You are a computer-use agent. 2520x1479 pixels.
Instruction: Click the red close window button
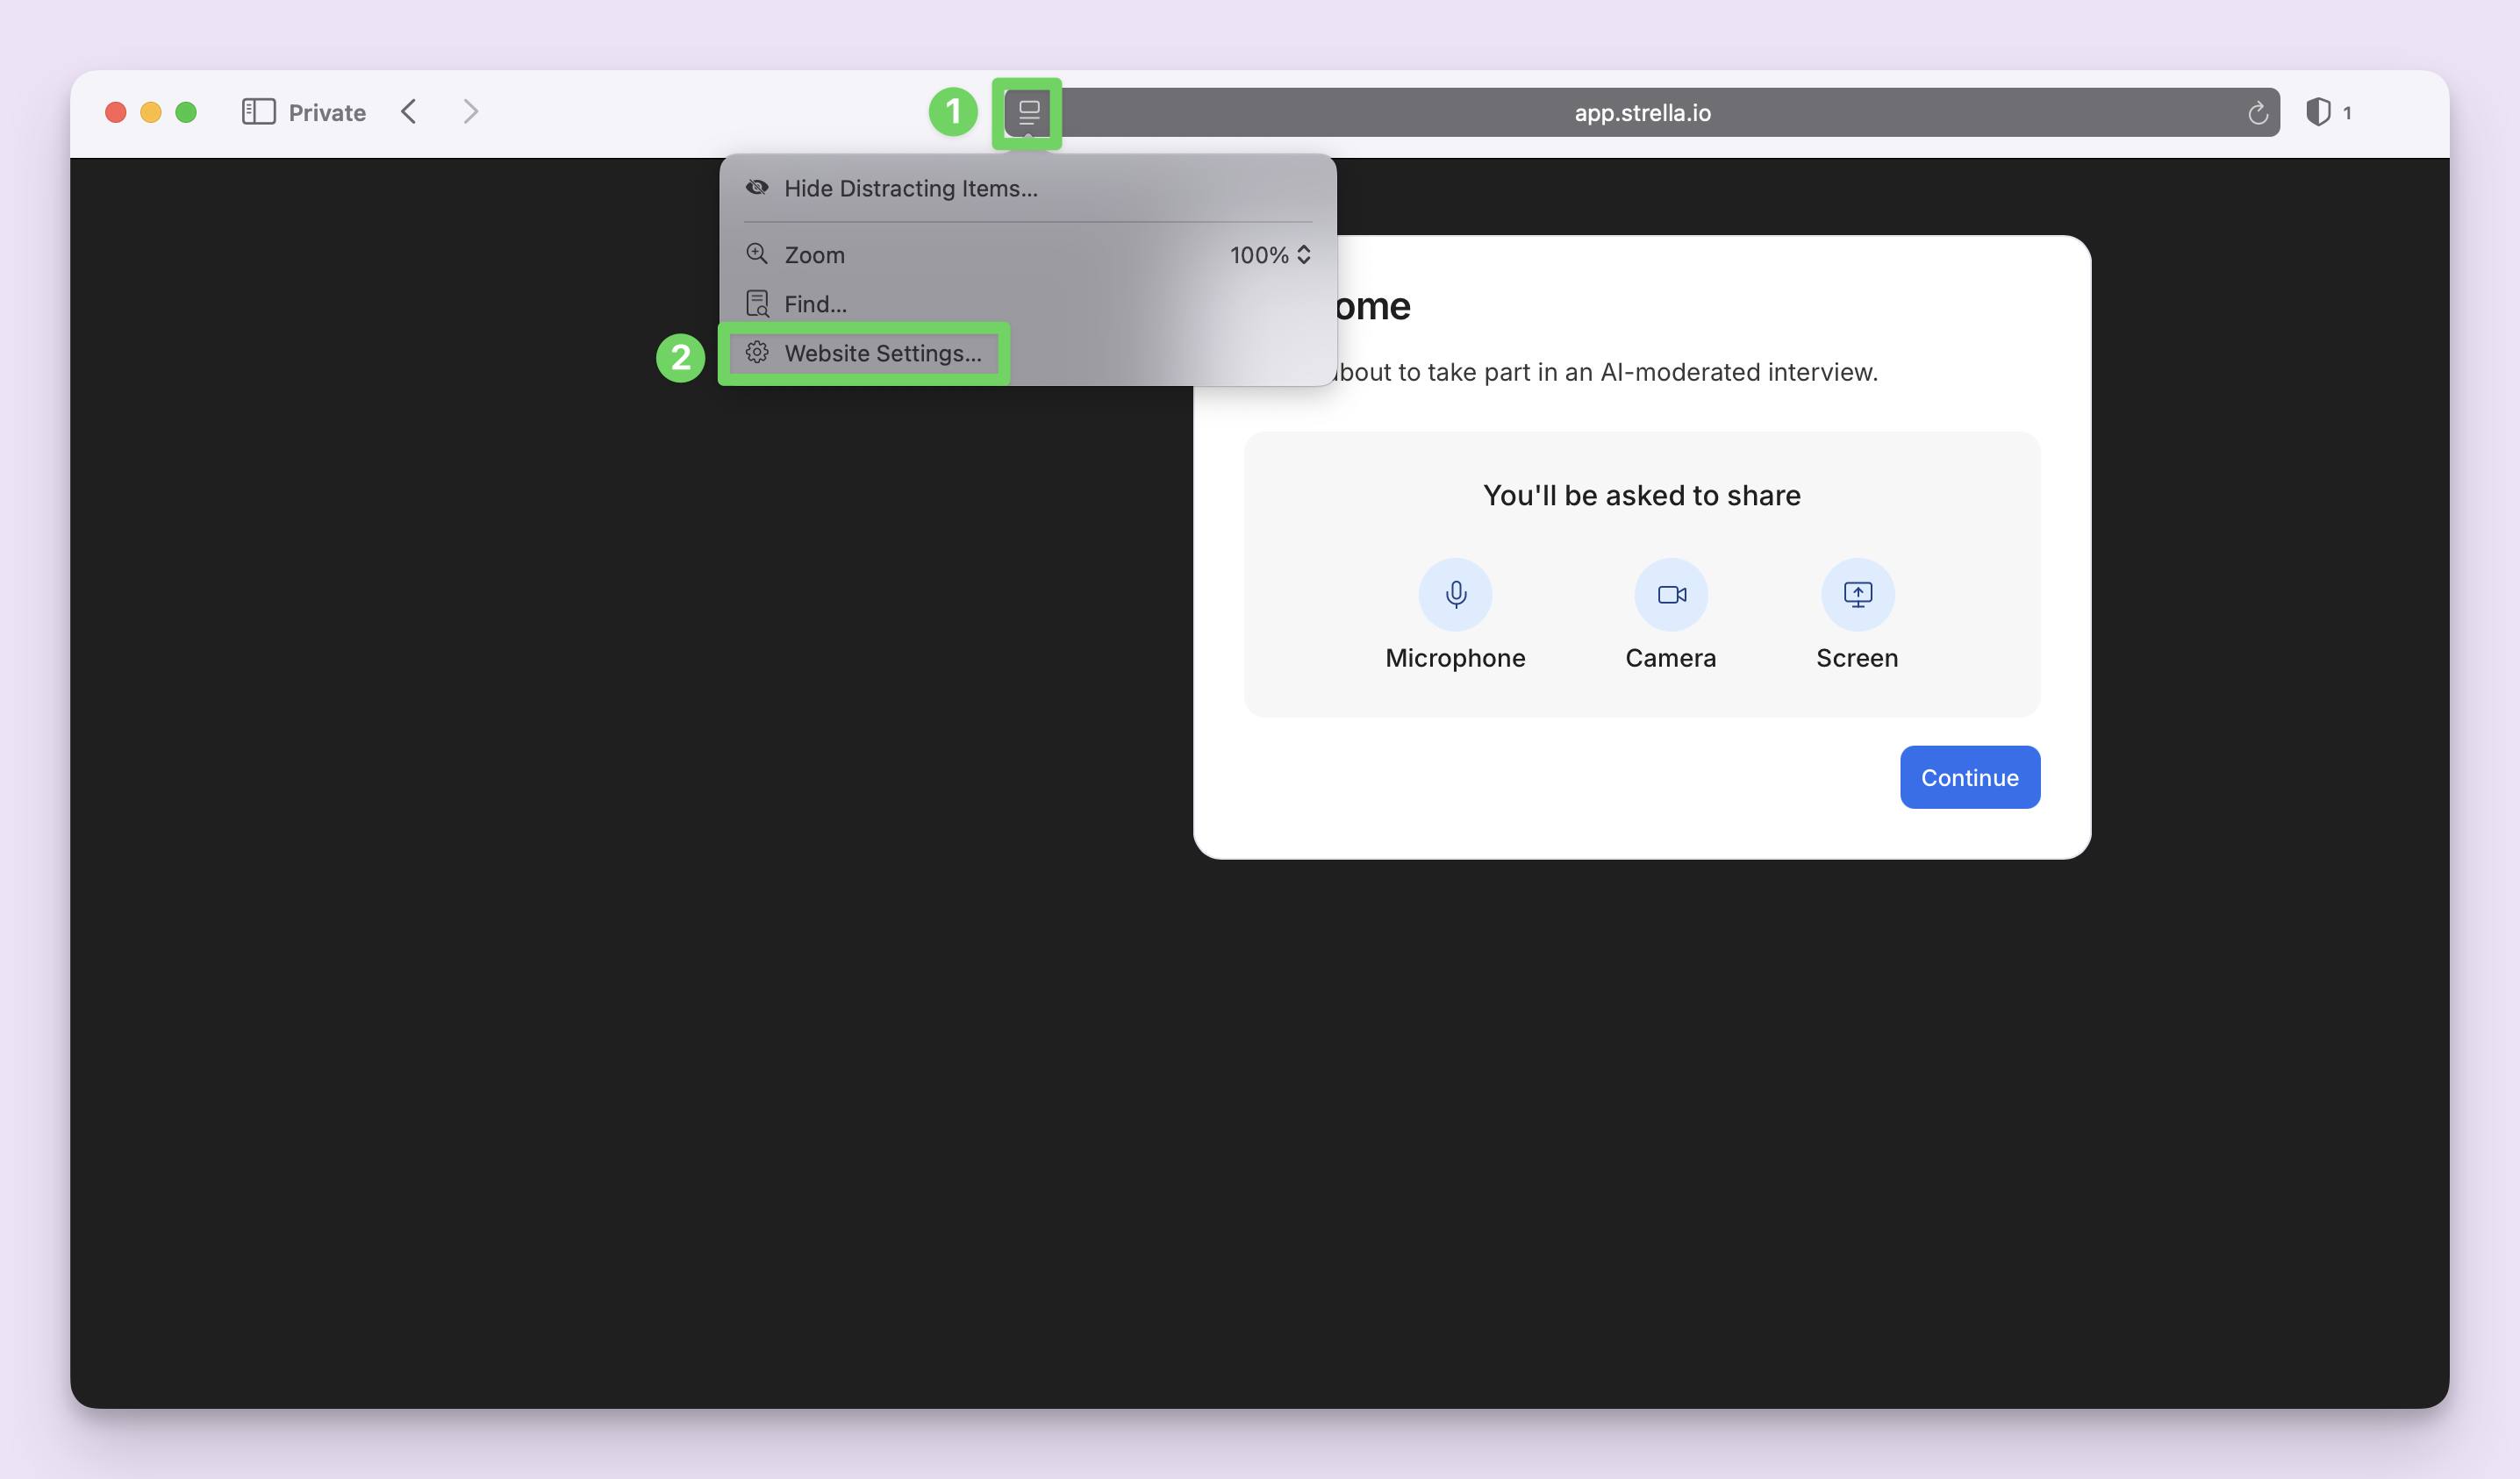[x=116, y=112]
